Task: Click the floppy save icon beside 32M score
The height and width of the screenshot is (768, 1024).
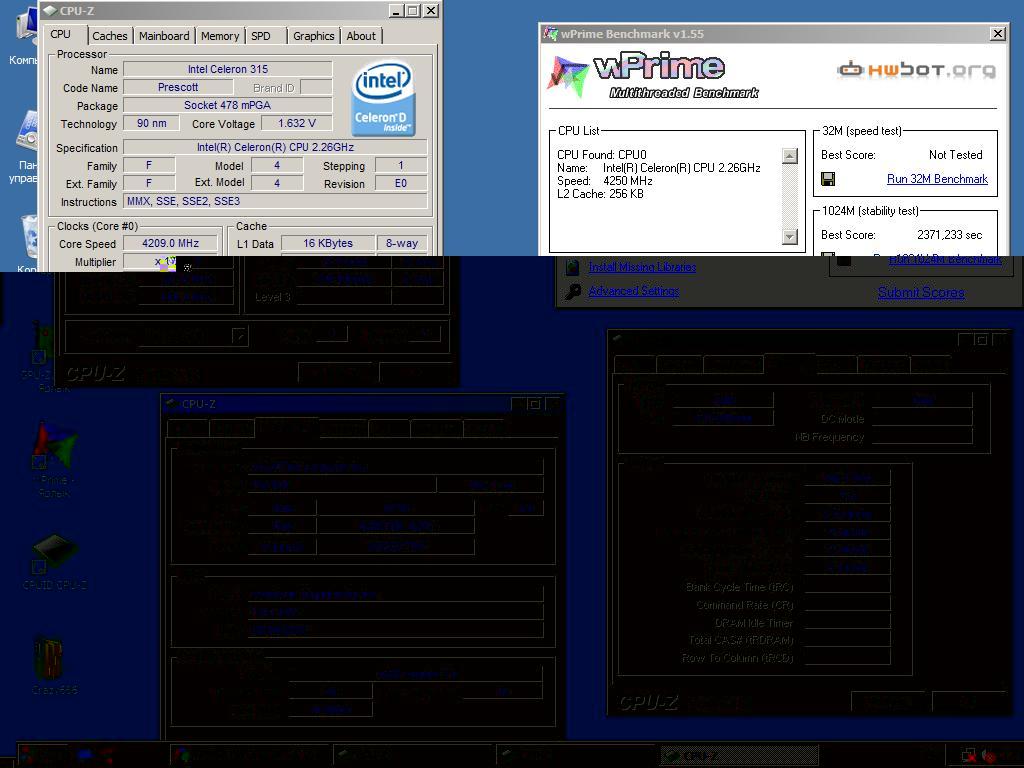Action: point(827,179)
